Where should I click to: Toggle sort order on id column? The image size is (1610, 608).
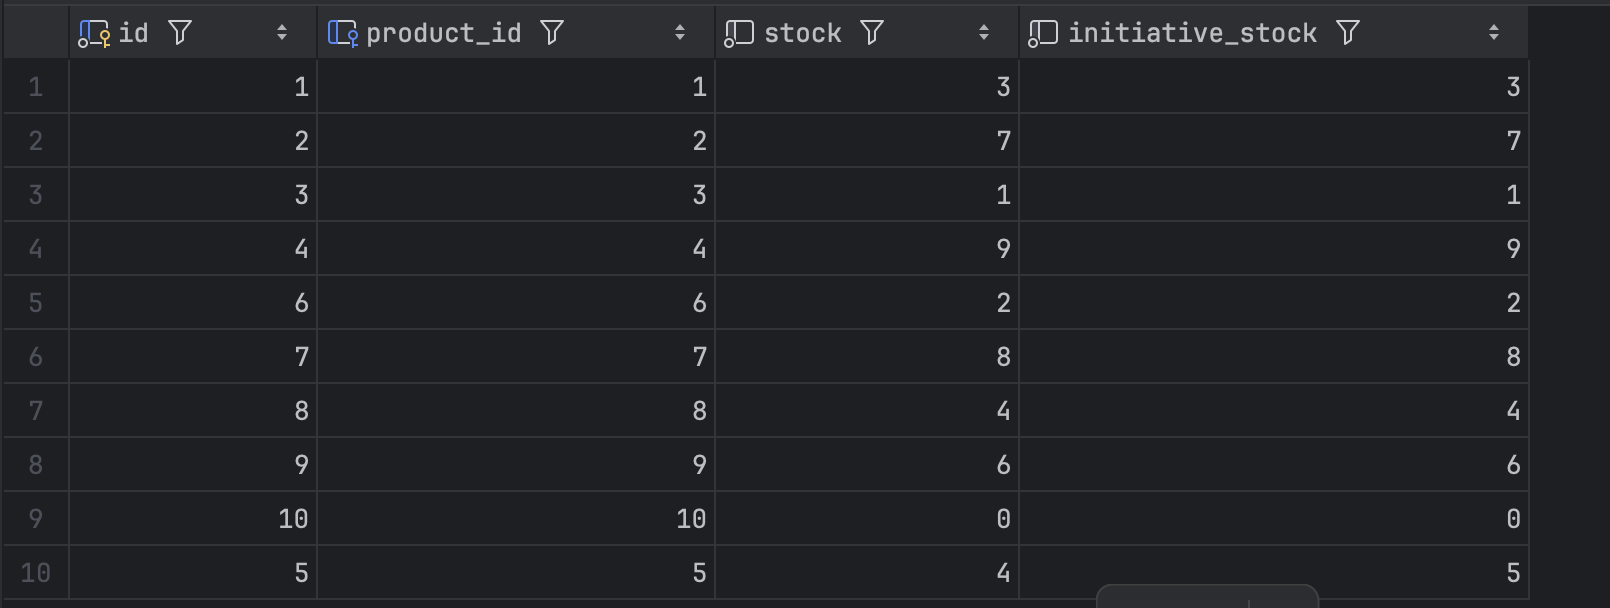coord(282,33)
